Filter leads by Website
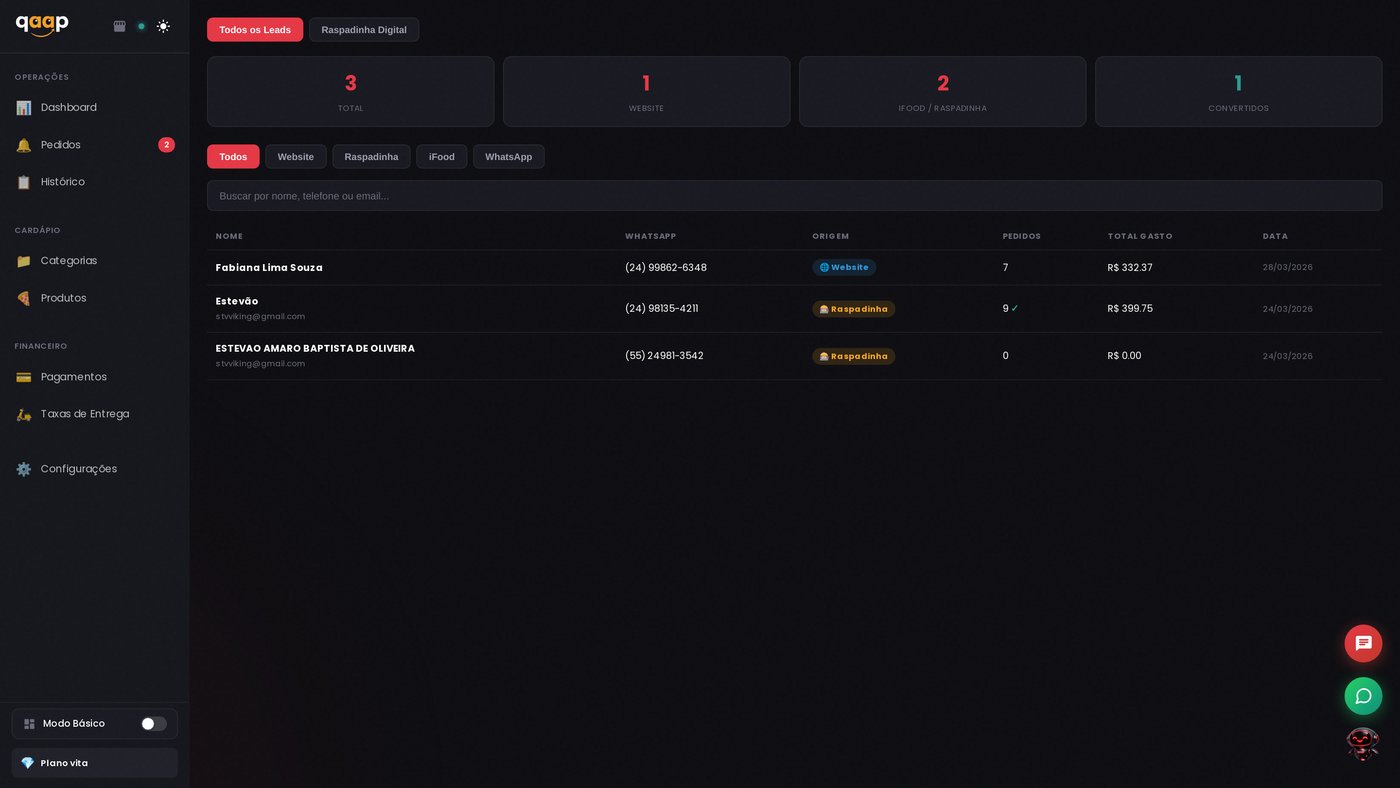Viewport: 1400px width, 788px height. (296, 157)
